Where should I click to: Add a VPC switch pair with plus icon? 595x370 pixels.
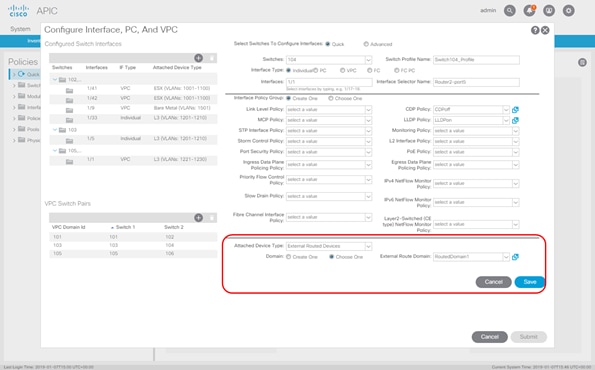tap(198, 218)
